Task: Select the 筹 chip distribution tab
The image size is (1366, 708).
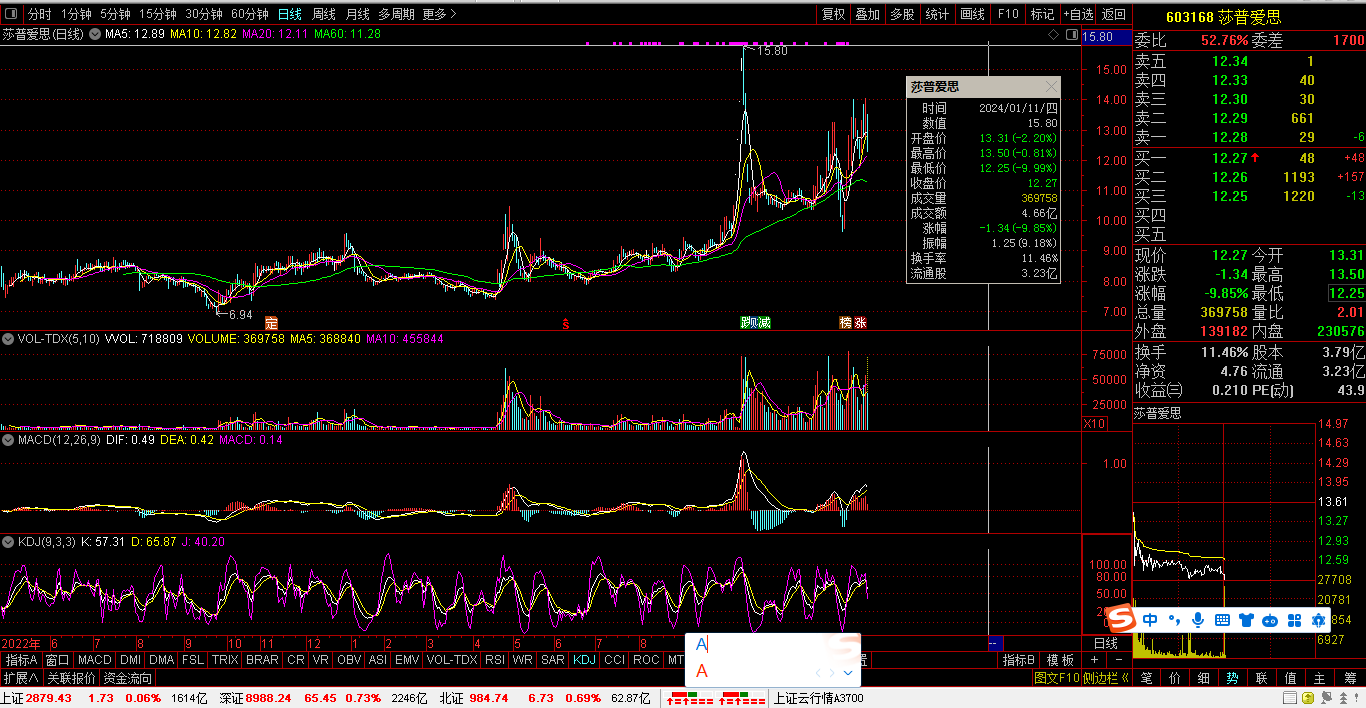Action: click(1350, 678)
